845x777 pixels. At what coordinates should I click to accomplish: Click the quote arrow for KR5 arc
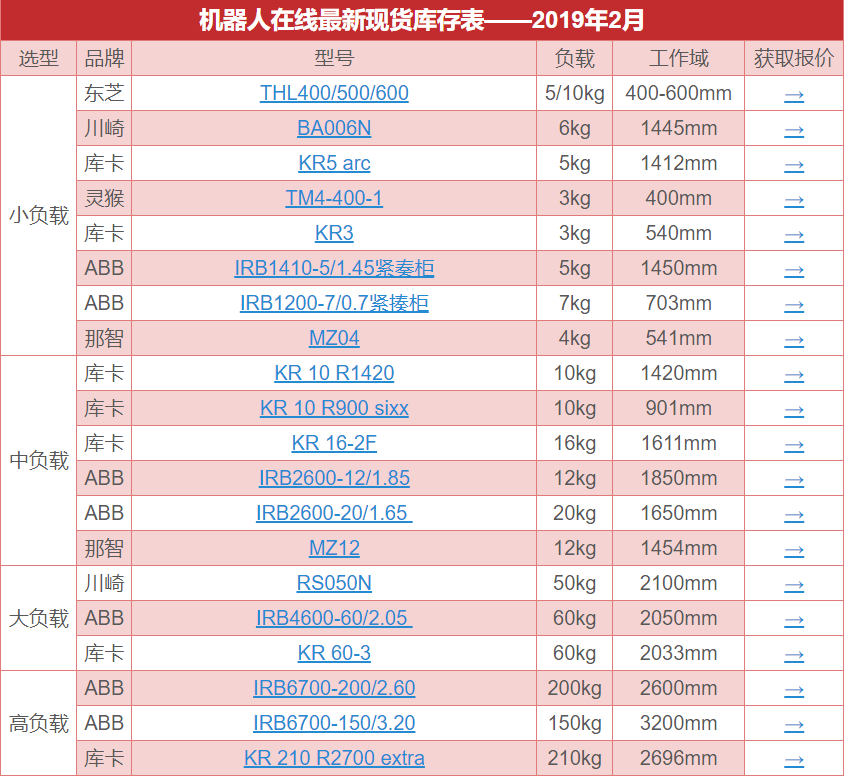(794, 165)
